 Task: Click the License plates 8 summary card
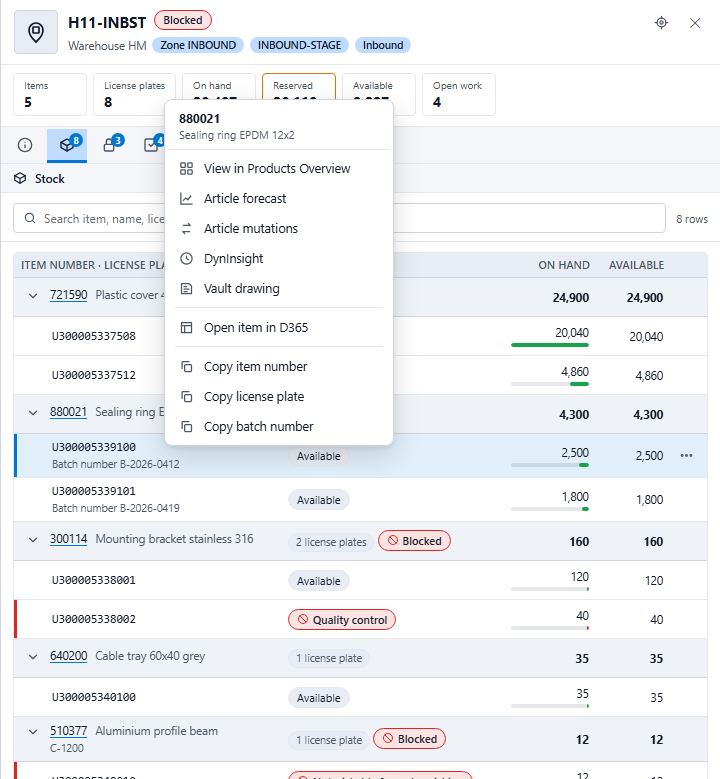[x=134, y=94]
